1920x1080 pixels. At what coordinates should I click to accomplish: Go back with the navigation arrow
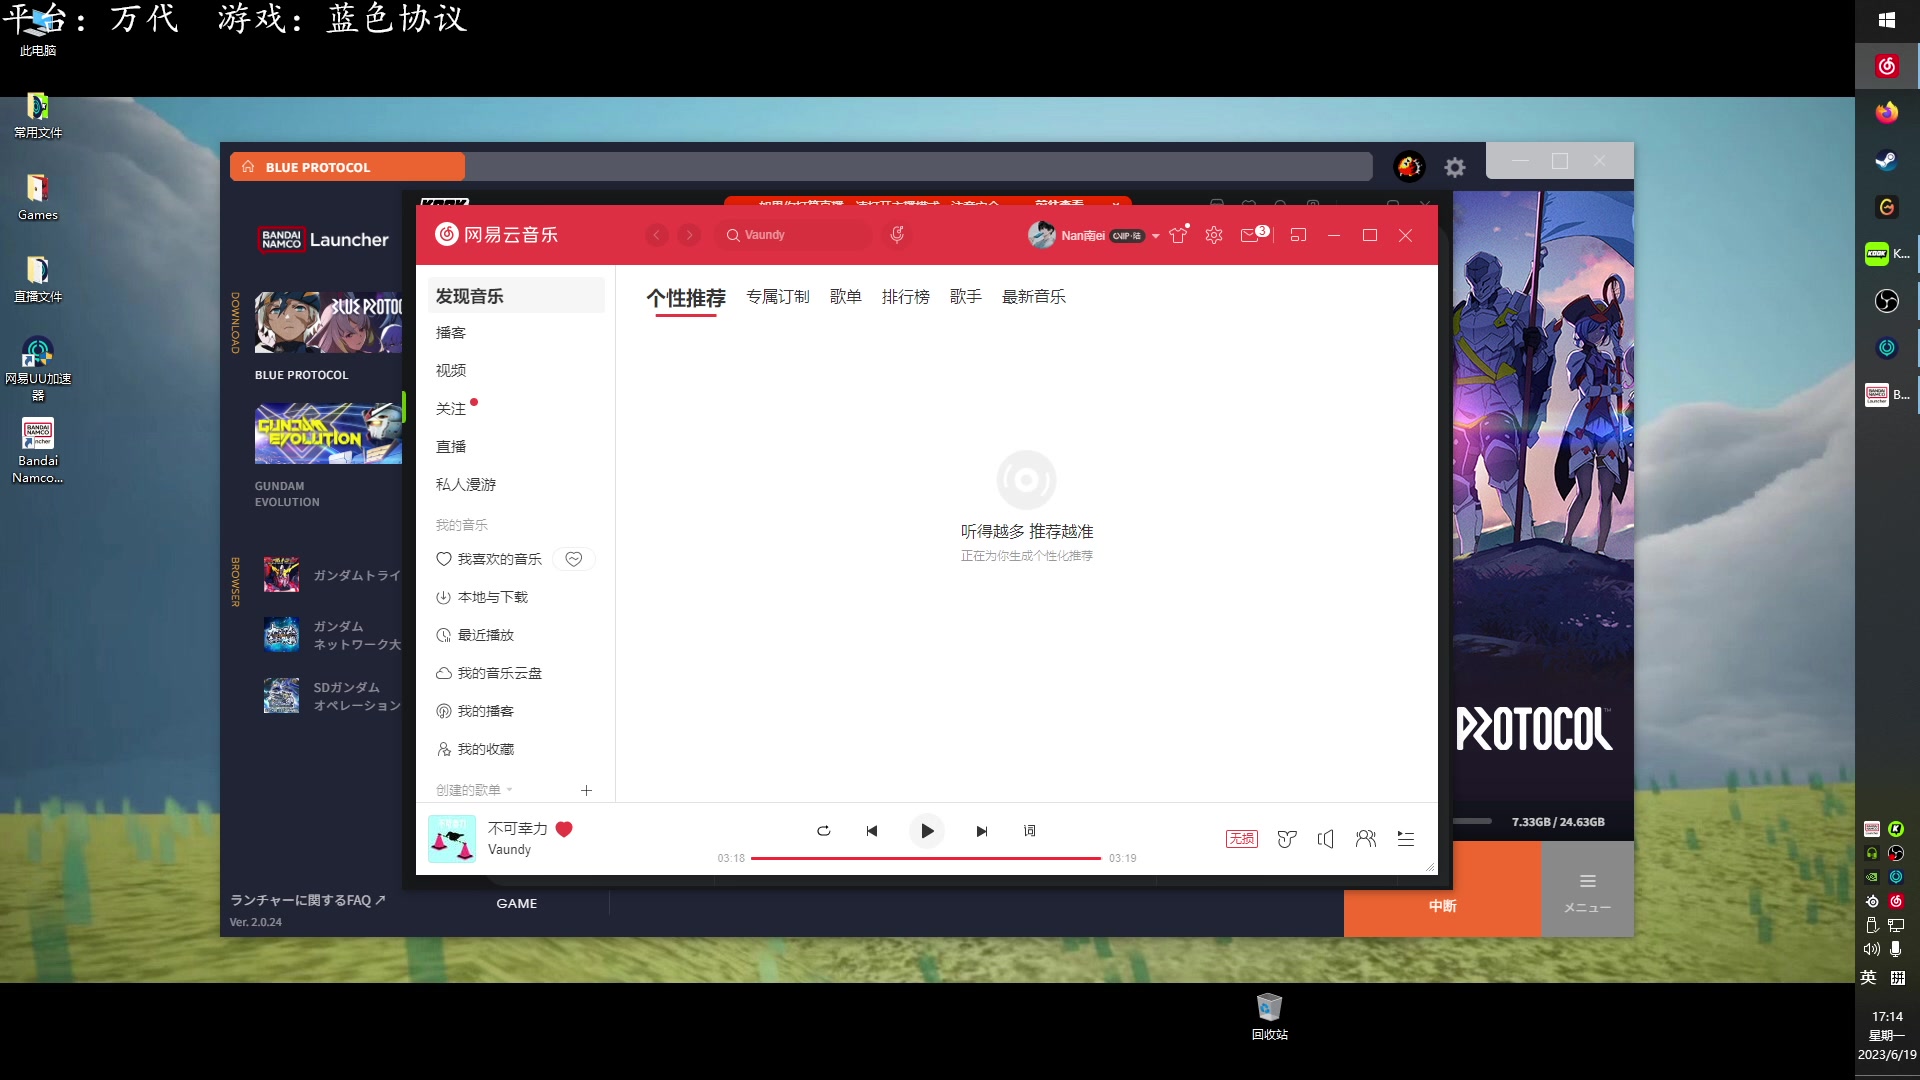[x=657, y=235]
